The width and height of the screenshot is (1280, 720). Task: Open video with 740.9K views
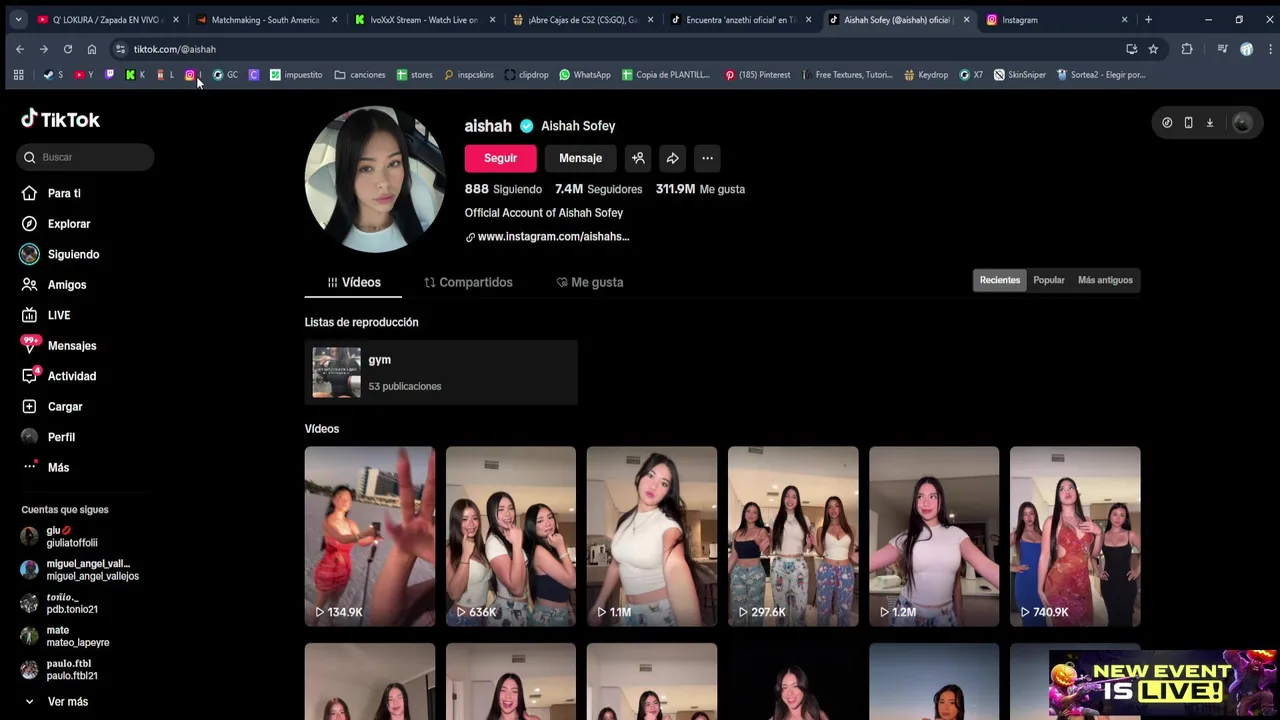pyautogui.click(x=1075, y=536)
